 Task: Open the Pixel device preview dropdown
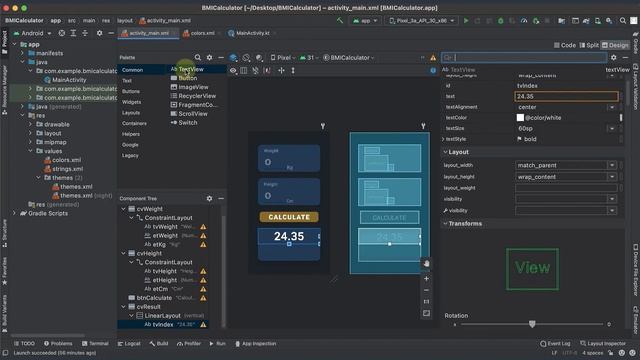pos(282,58)
